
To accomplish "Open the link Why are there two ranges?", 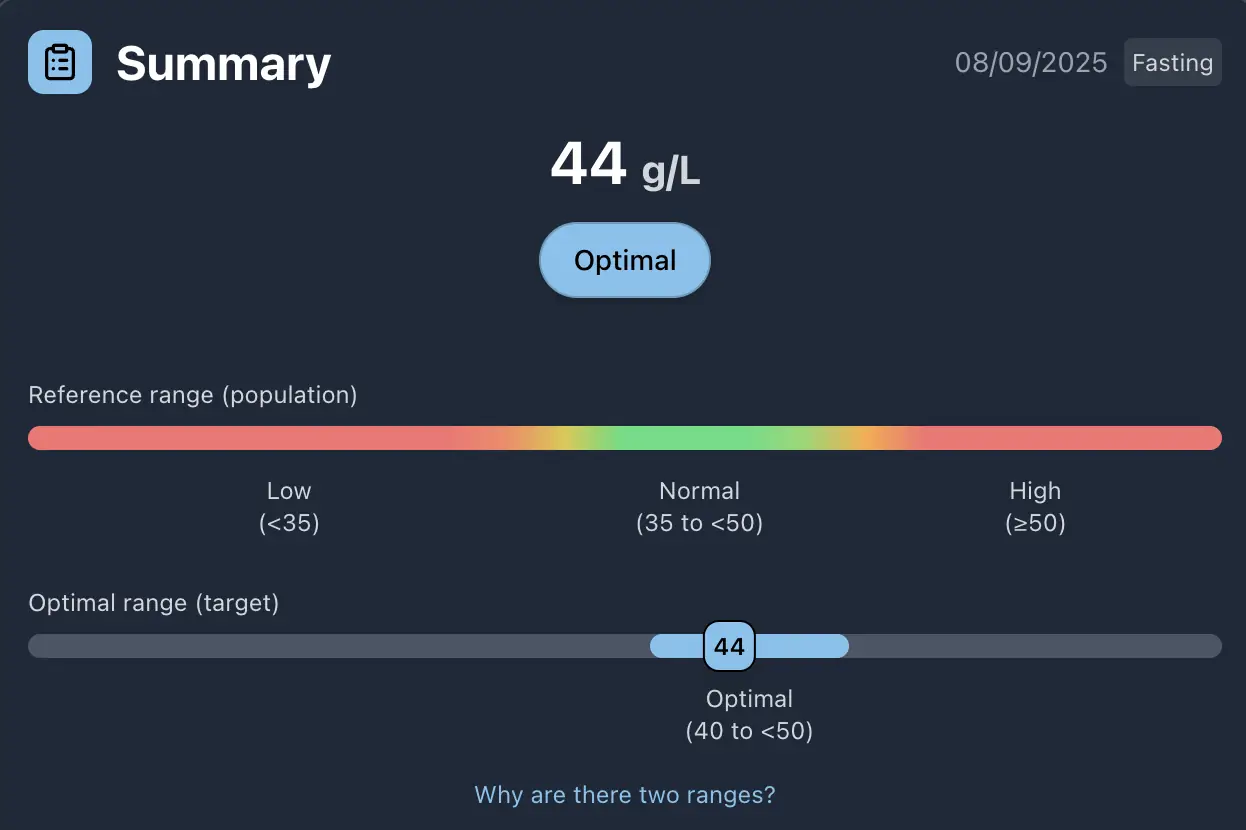I will point(624,794).
